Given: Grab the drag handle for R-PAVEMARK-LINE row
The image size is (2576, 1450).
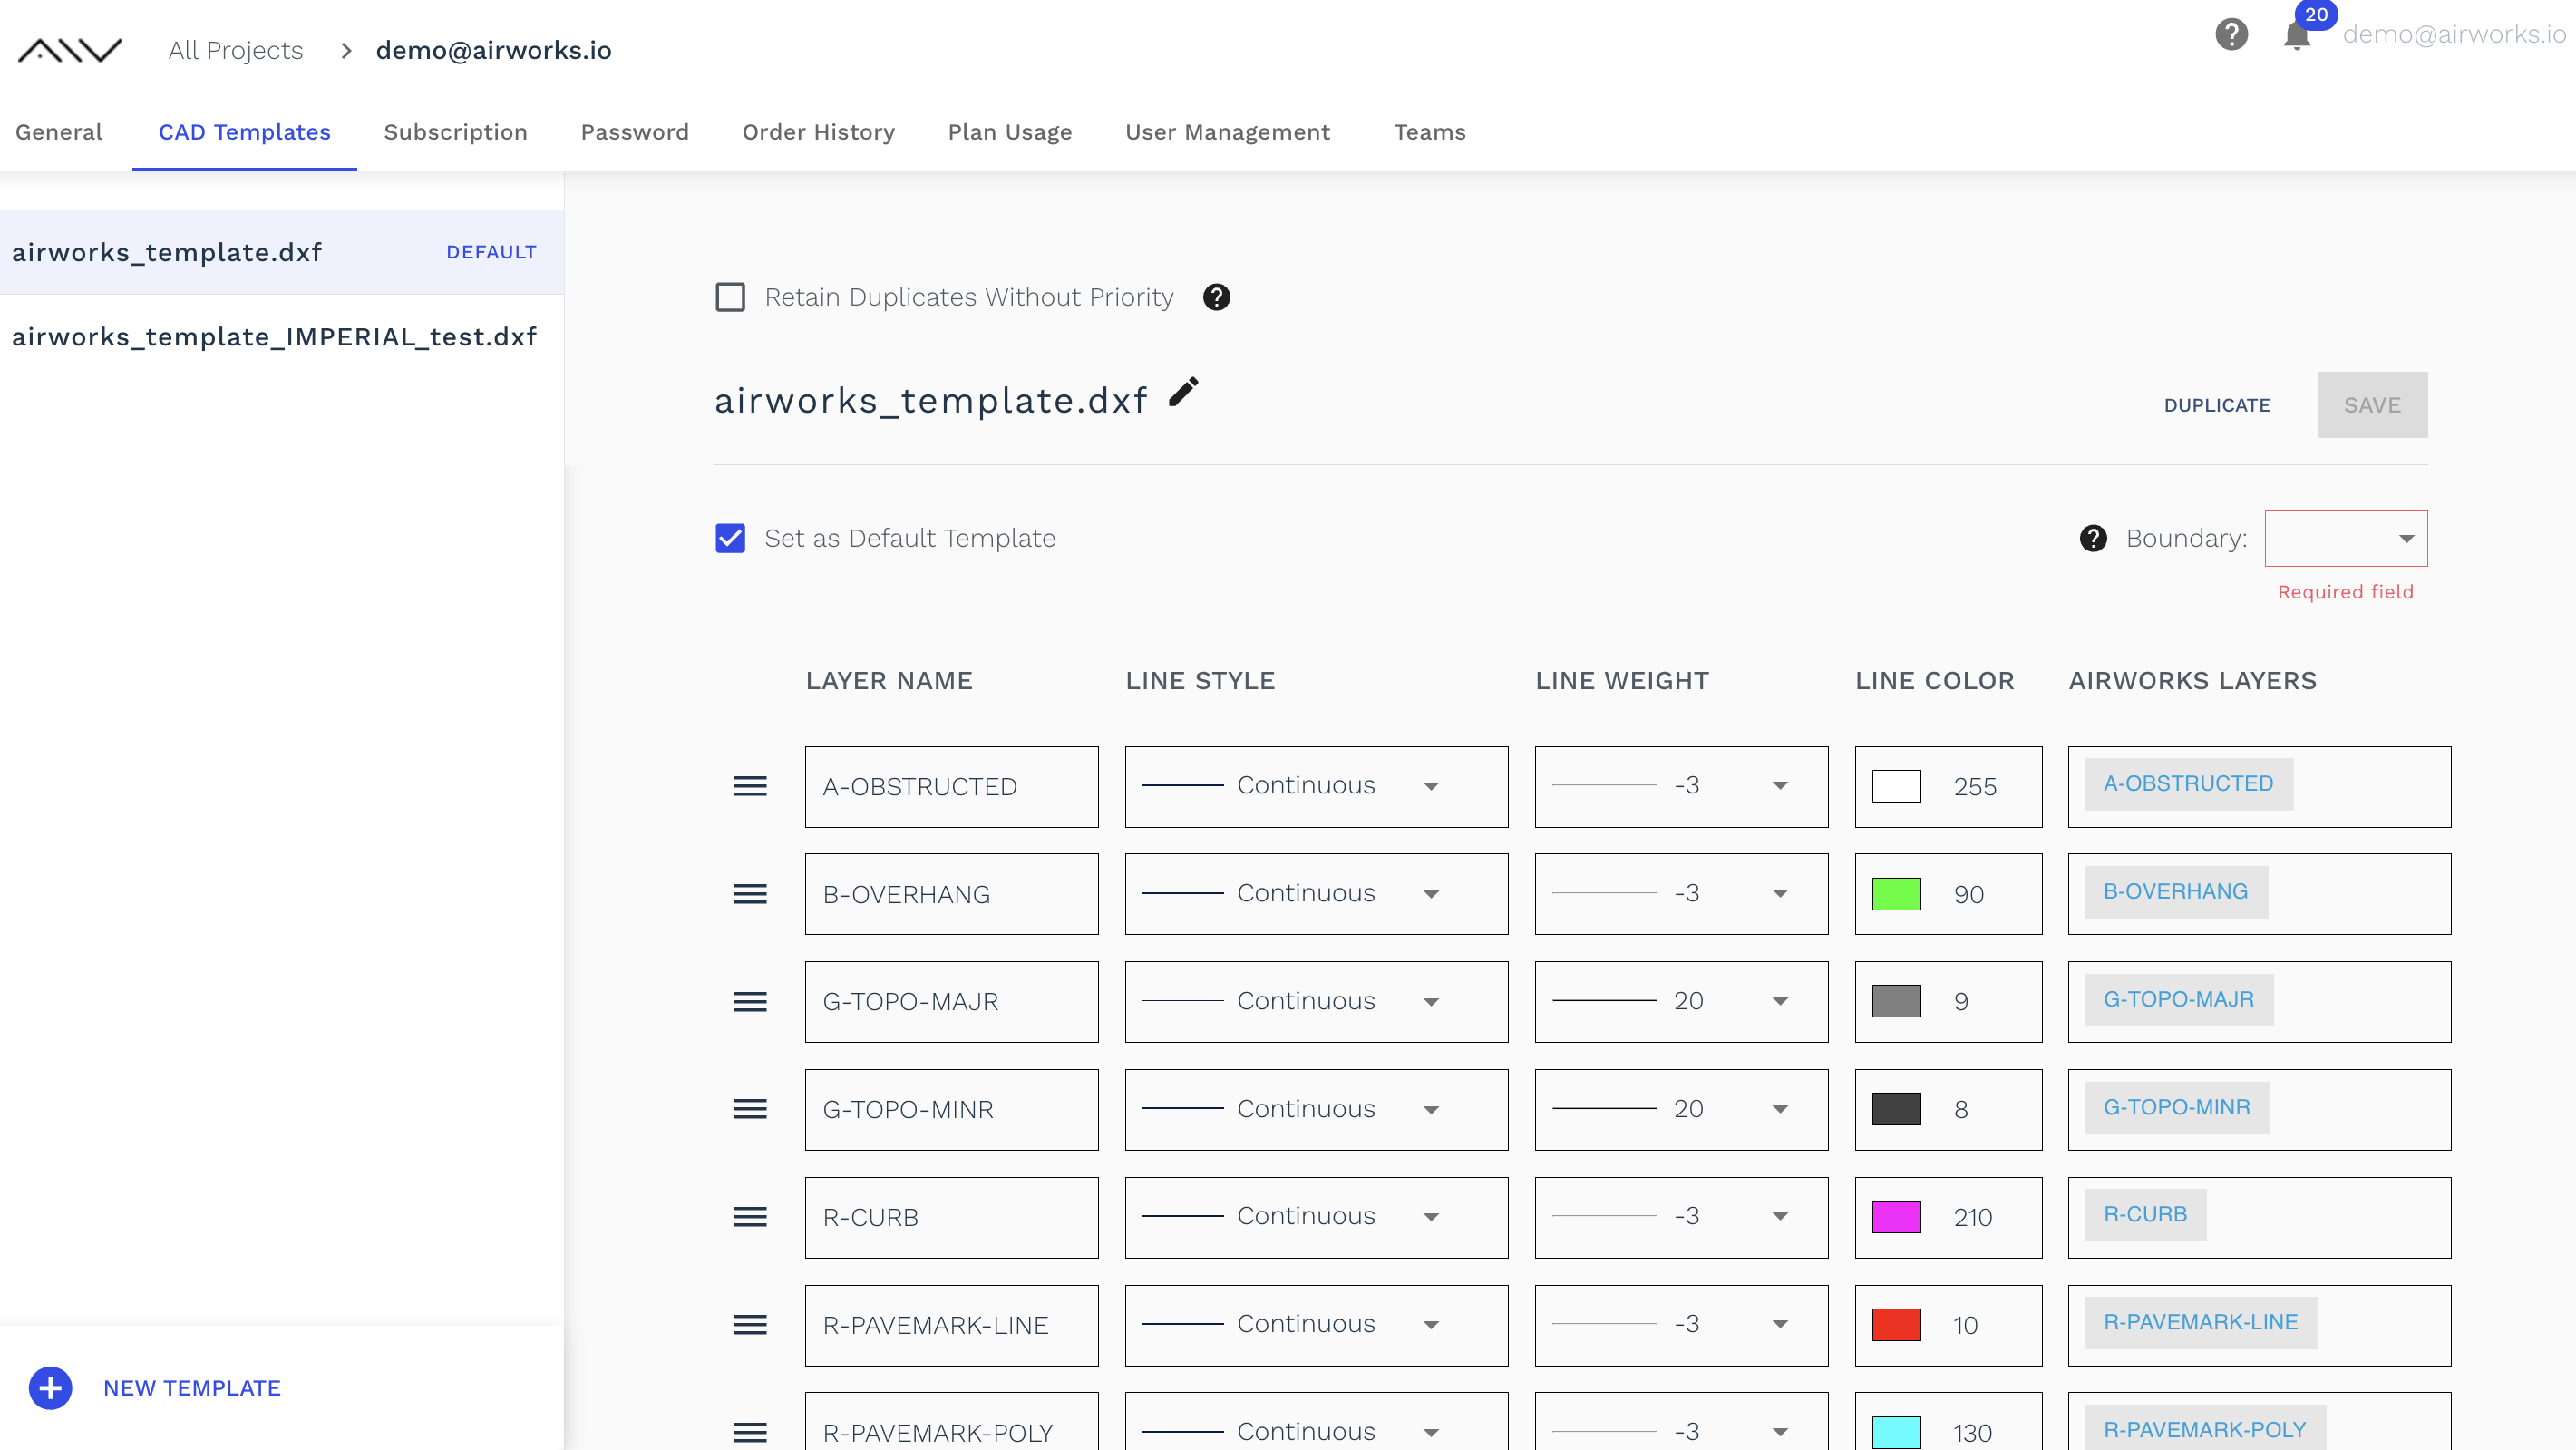Looking at the screenshot, I should [x=750, y=1325].
